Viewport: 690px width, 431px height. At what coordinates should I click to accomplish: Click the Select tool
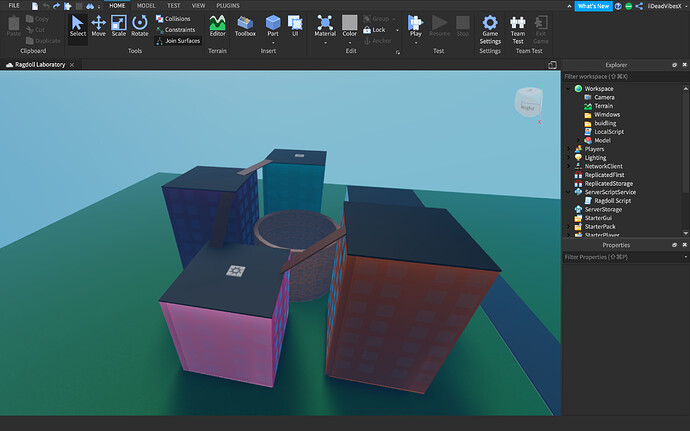(78, 26)
